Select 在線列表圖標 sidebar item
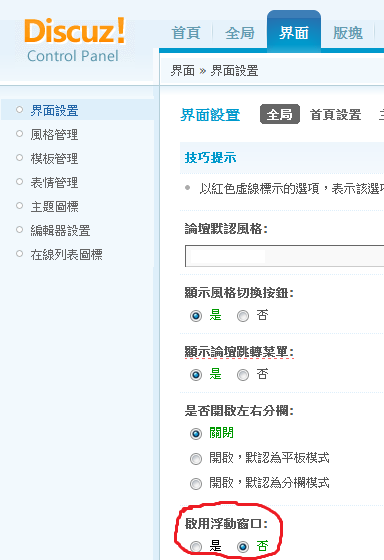The image size is (384, 560). pos(66,254)
